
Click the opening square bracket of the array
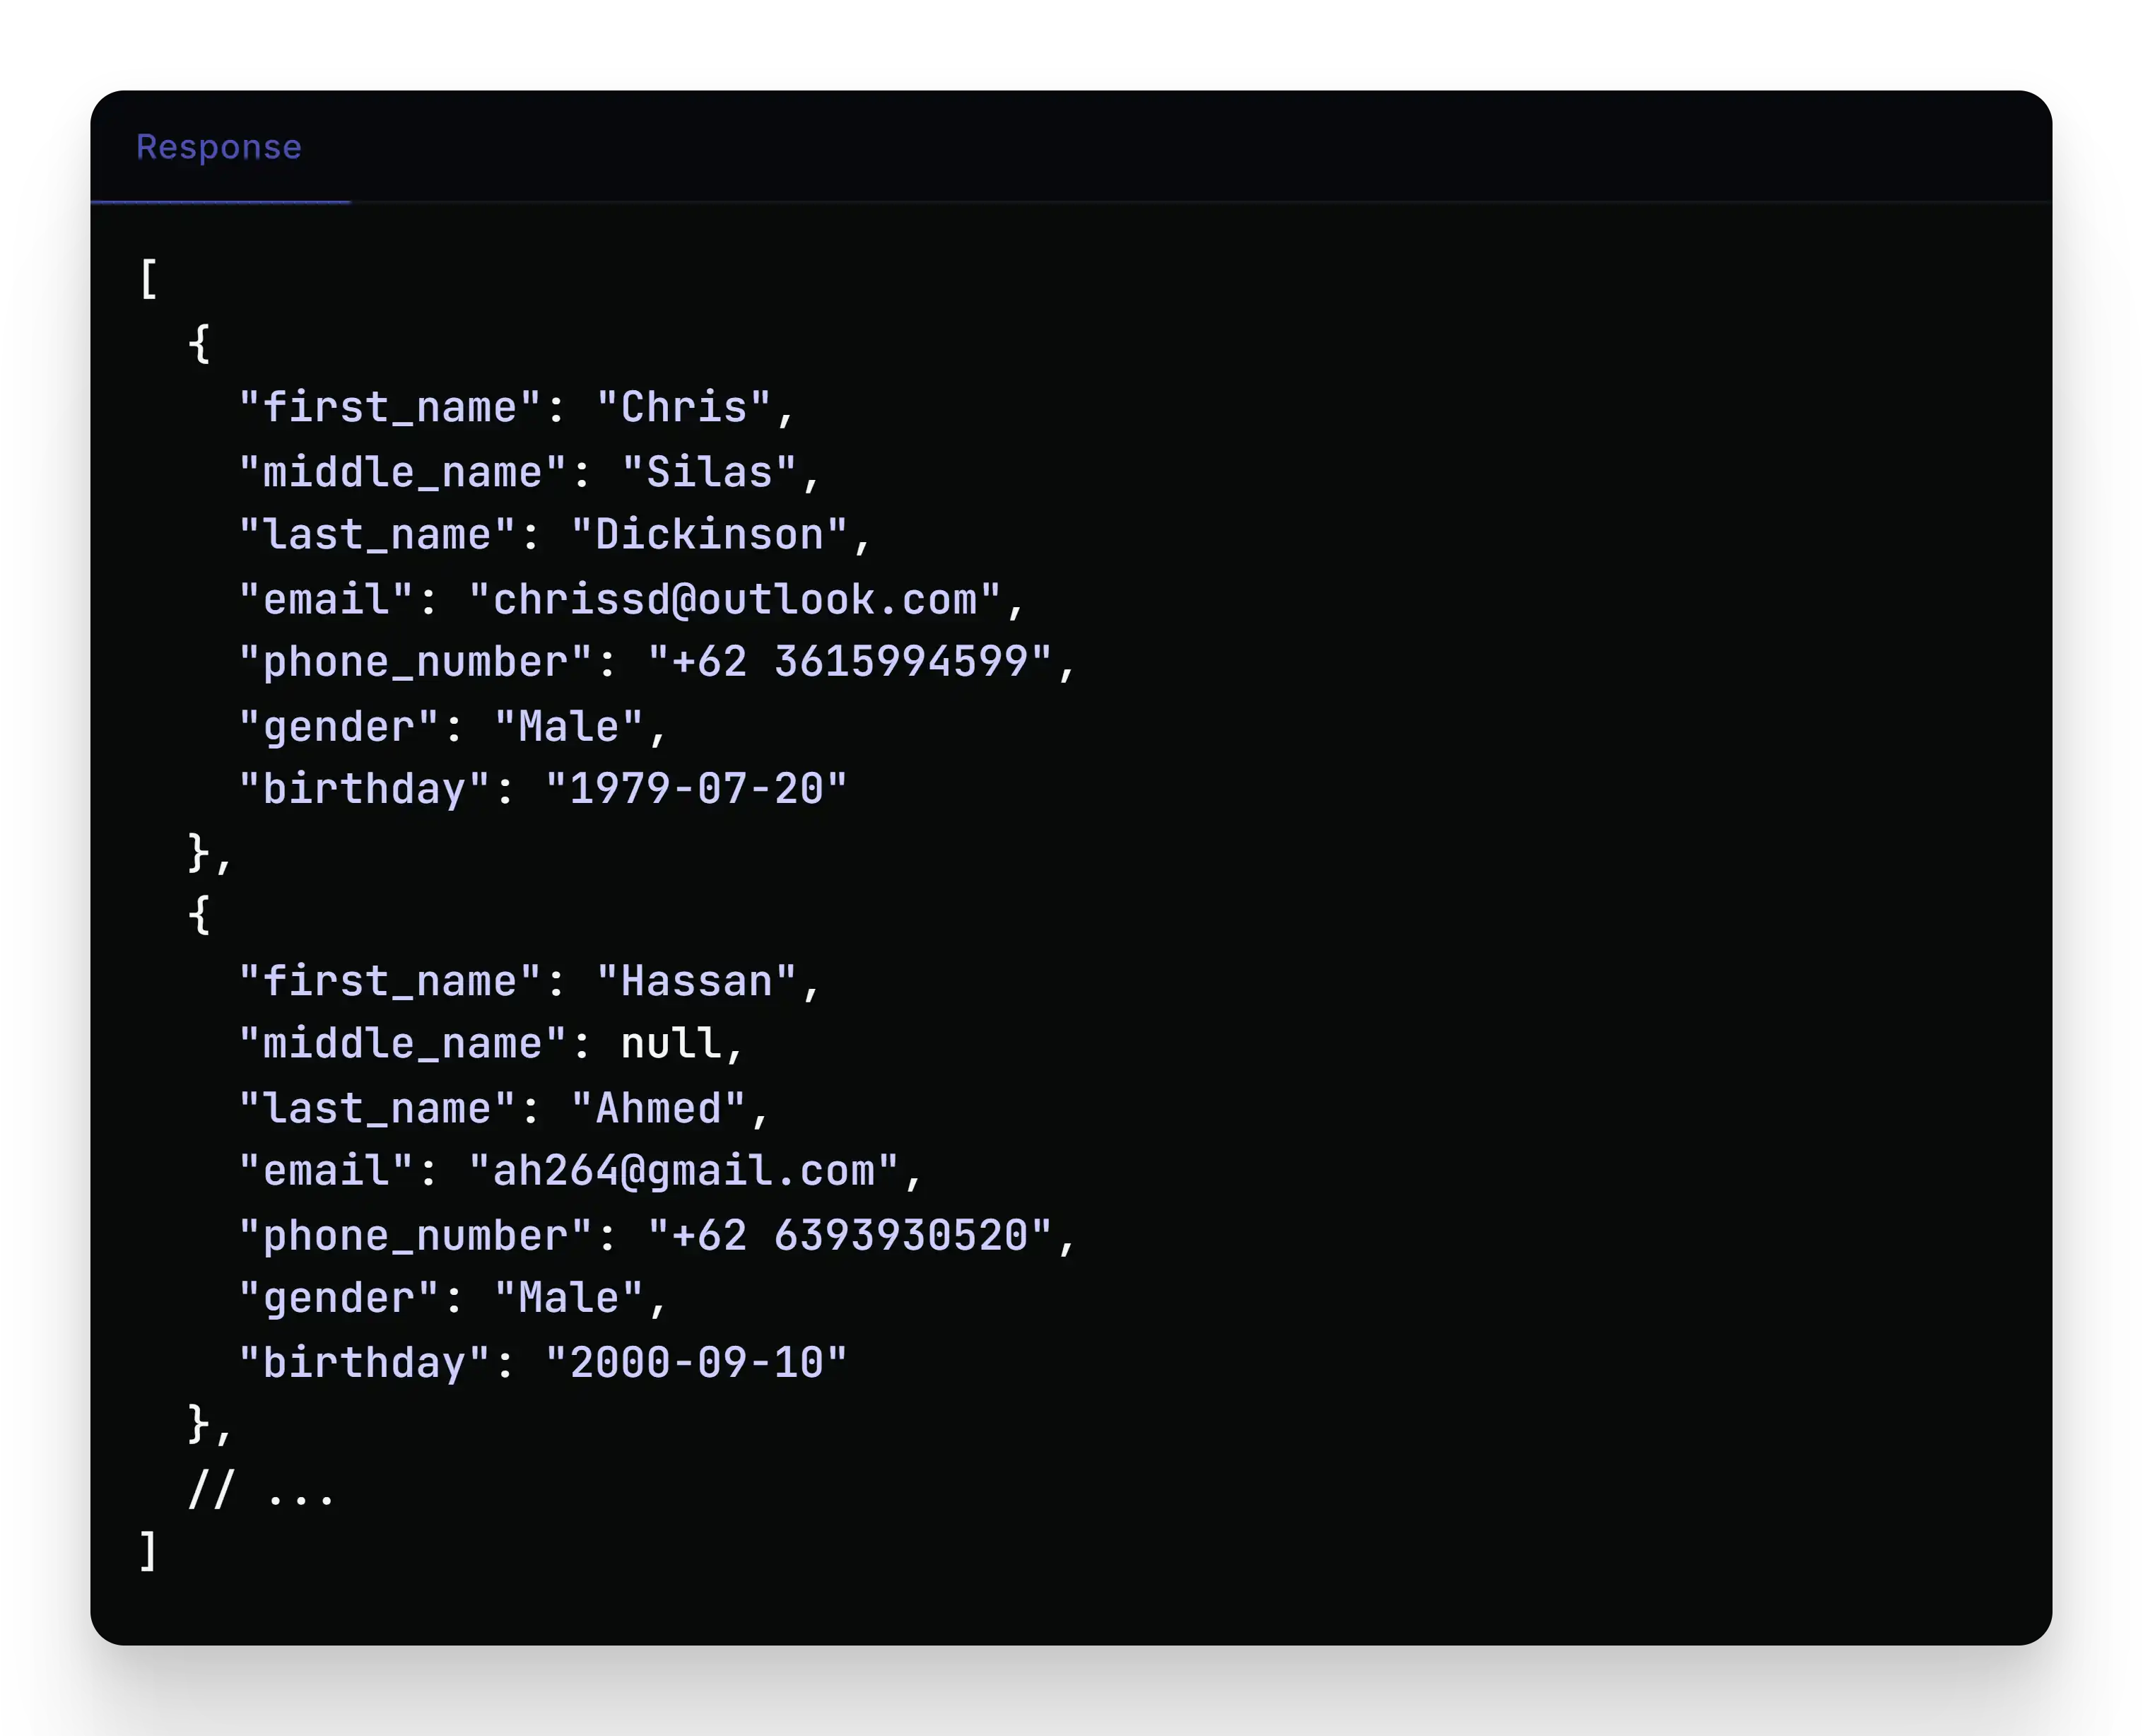click(148, 279)
